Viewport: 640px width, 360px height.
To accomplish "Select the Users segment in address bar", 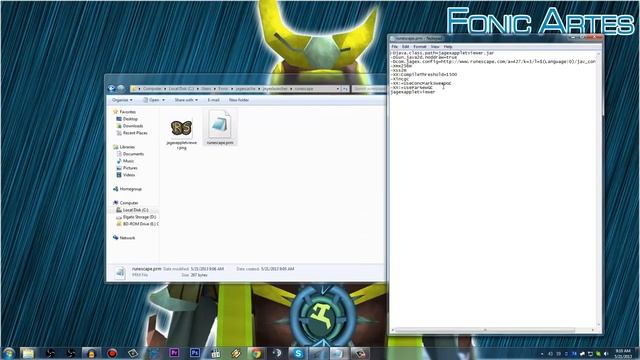I will [206, 89].
